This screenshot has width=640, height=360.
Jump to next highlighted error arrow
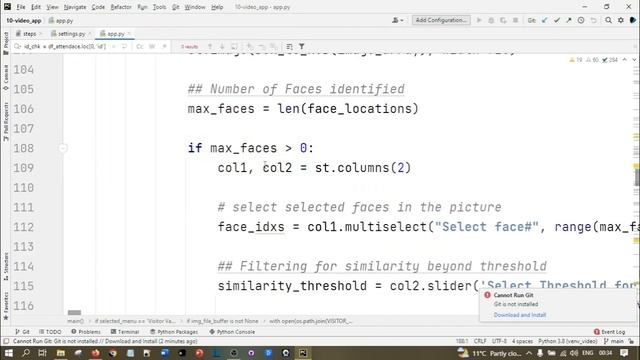point(634,60)
